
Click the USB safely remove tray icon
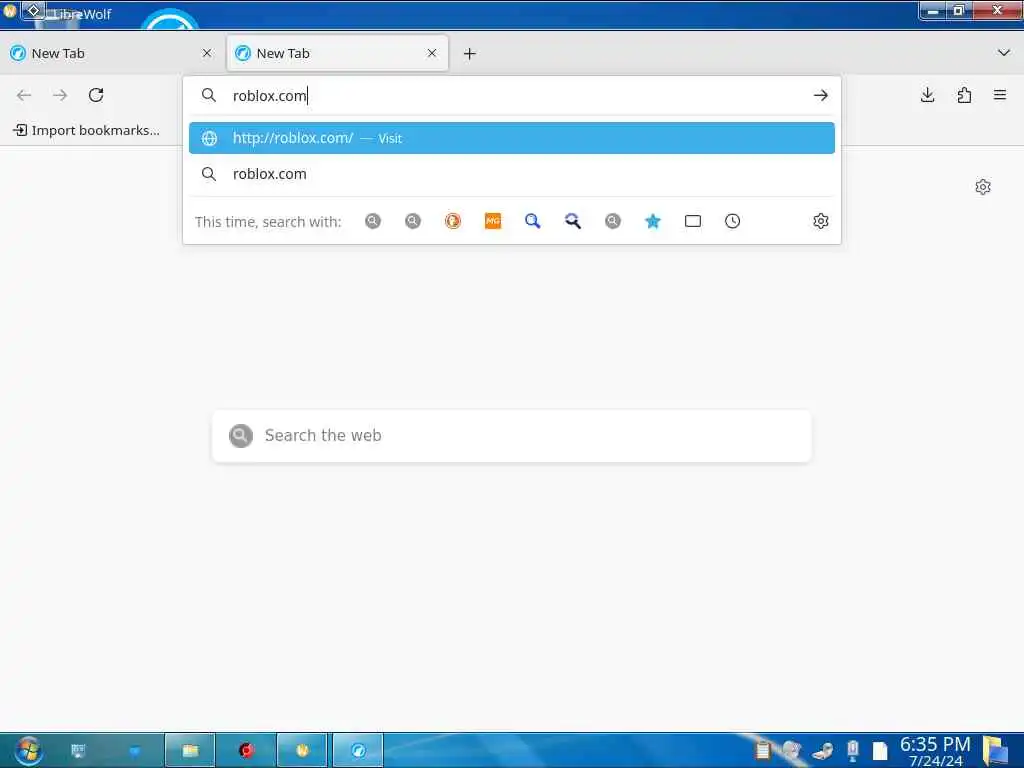click(x=852, y=750)
